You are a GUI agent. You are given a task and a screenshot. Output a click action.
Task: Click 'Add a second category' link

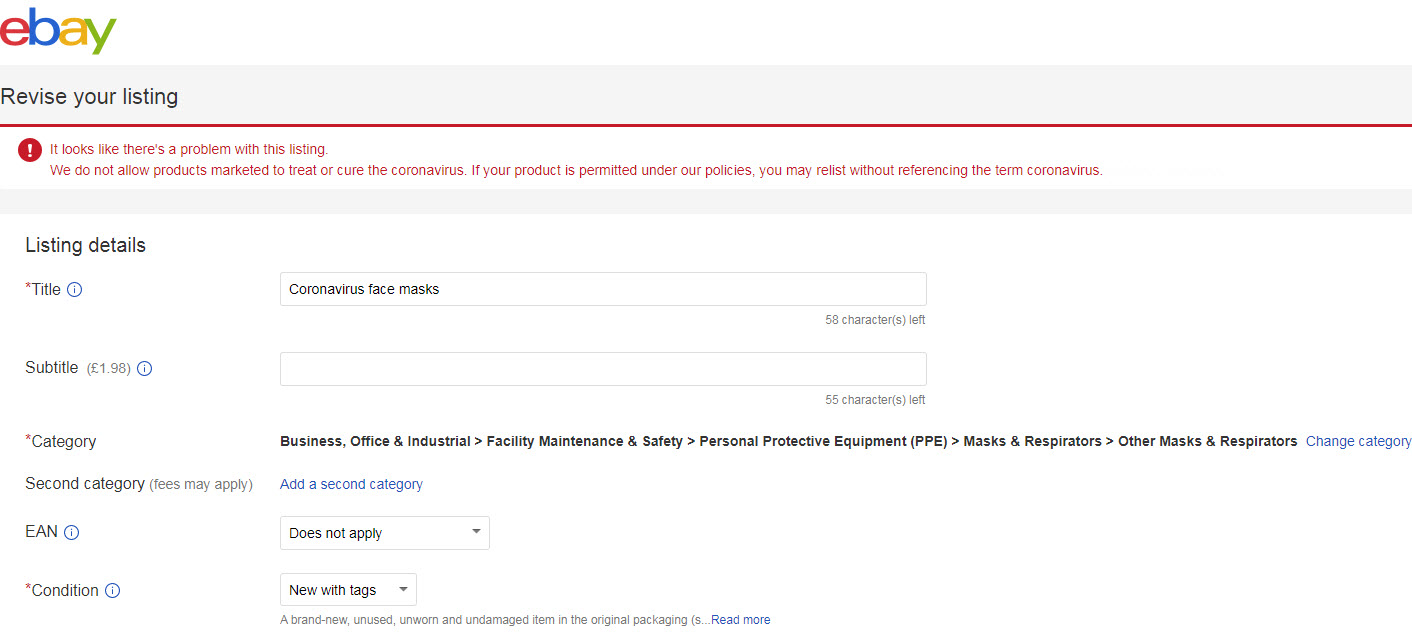(351, 484)
